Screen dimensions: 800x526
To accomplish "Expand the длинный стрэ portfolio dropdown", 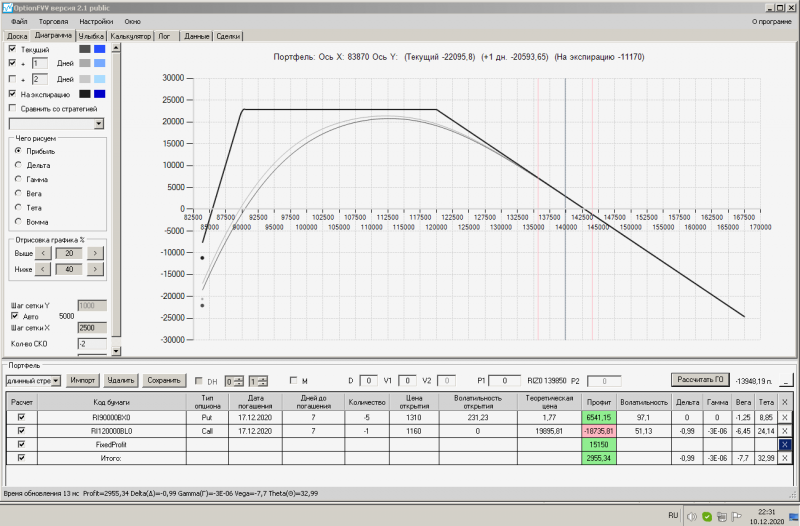I will 57,380.
